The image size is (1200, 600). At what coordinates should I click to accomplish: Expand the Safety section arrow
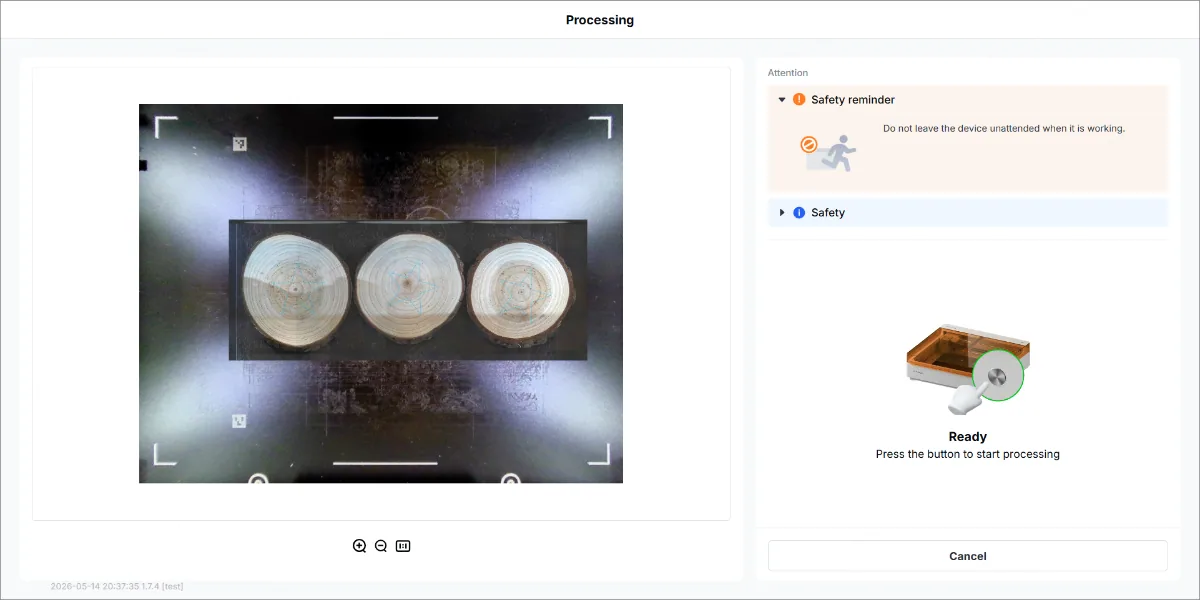click(782, 213)
